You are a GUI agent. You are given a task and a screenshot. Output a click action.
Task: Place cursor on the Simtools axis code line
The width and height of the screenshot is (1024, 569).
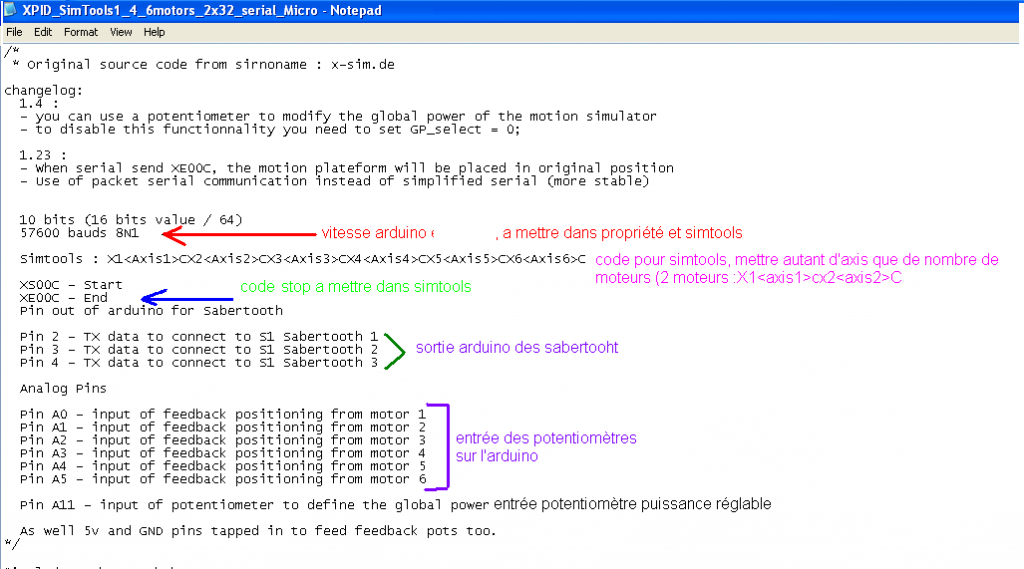click(x=302, y=259)
